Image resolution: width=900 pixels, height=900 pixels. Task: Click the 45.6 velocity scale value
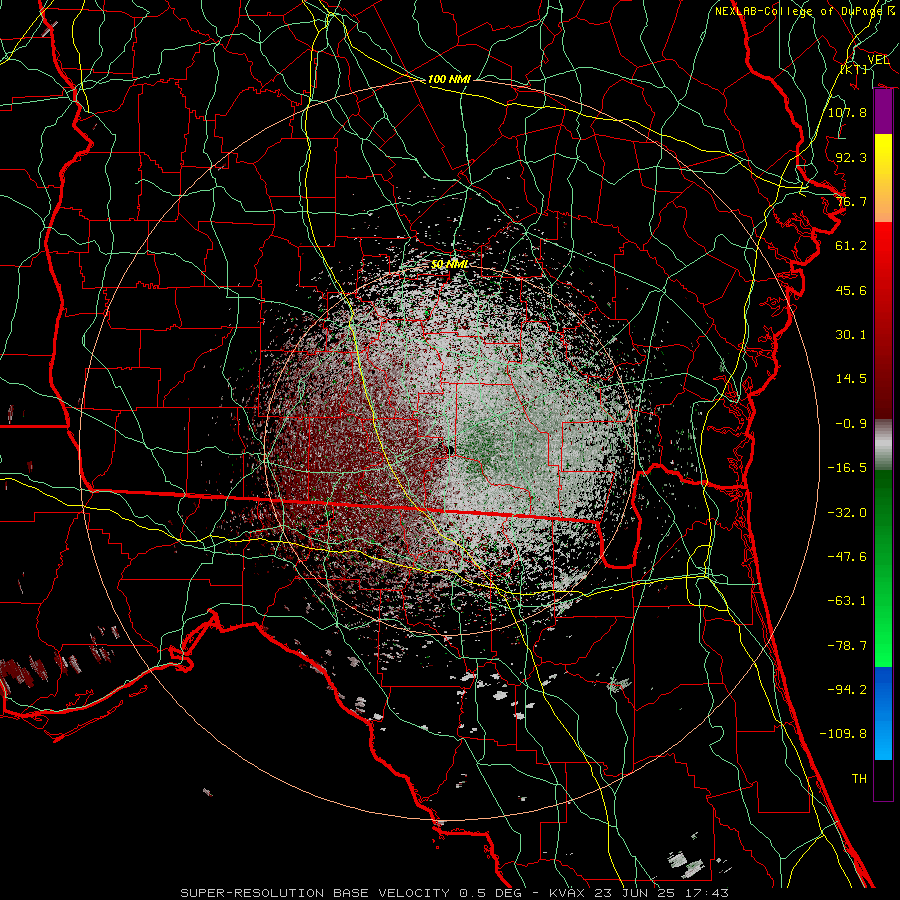coord(851,290)
